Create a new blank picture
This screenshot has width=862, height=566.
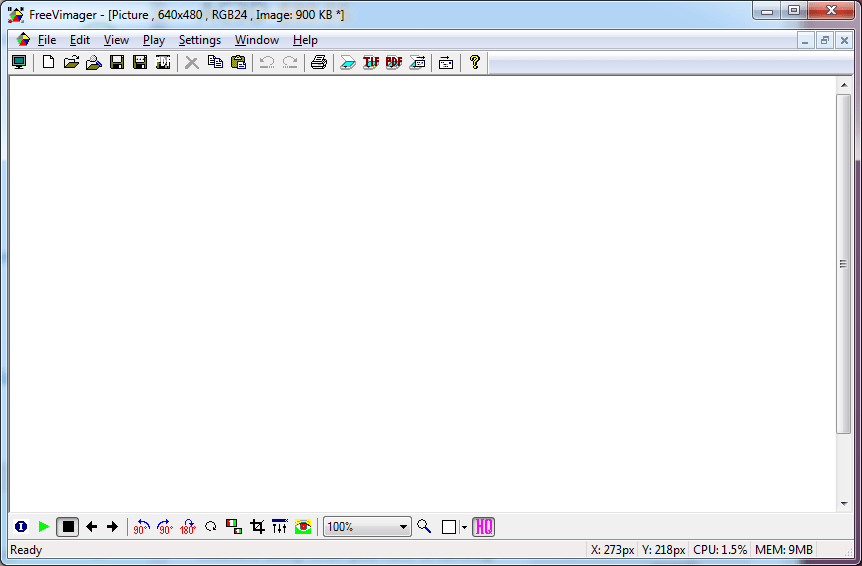click(48, 63)
